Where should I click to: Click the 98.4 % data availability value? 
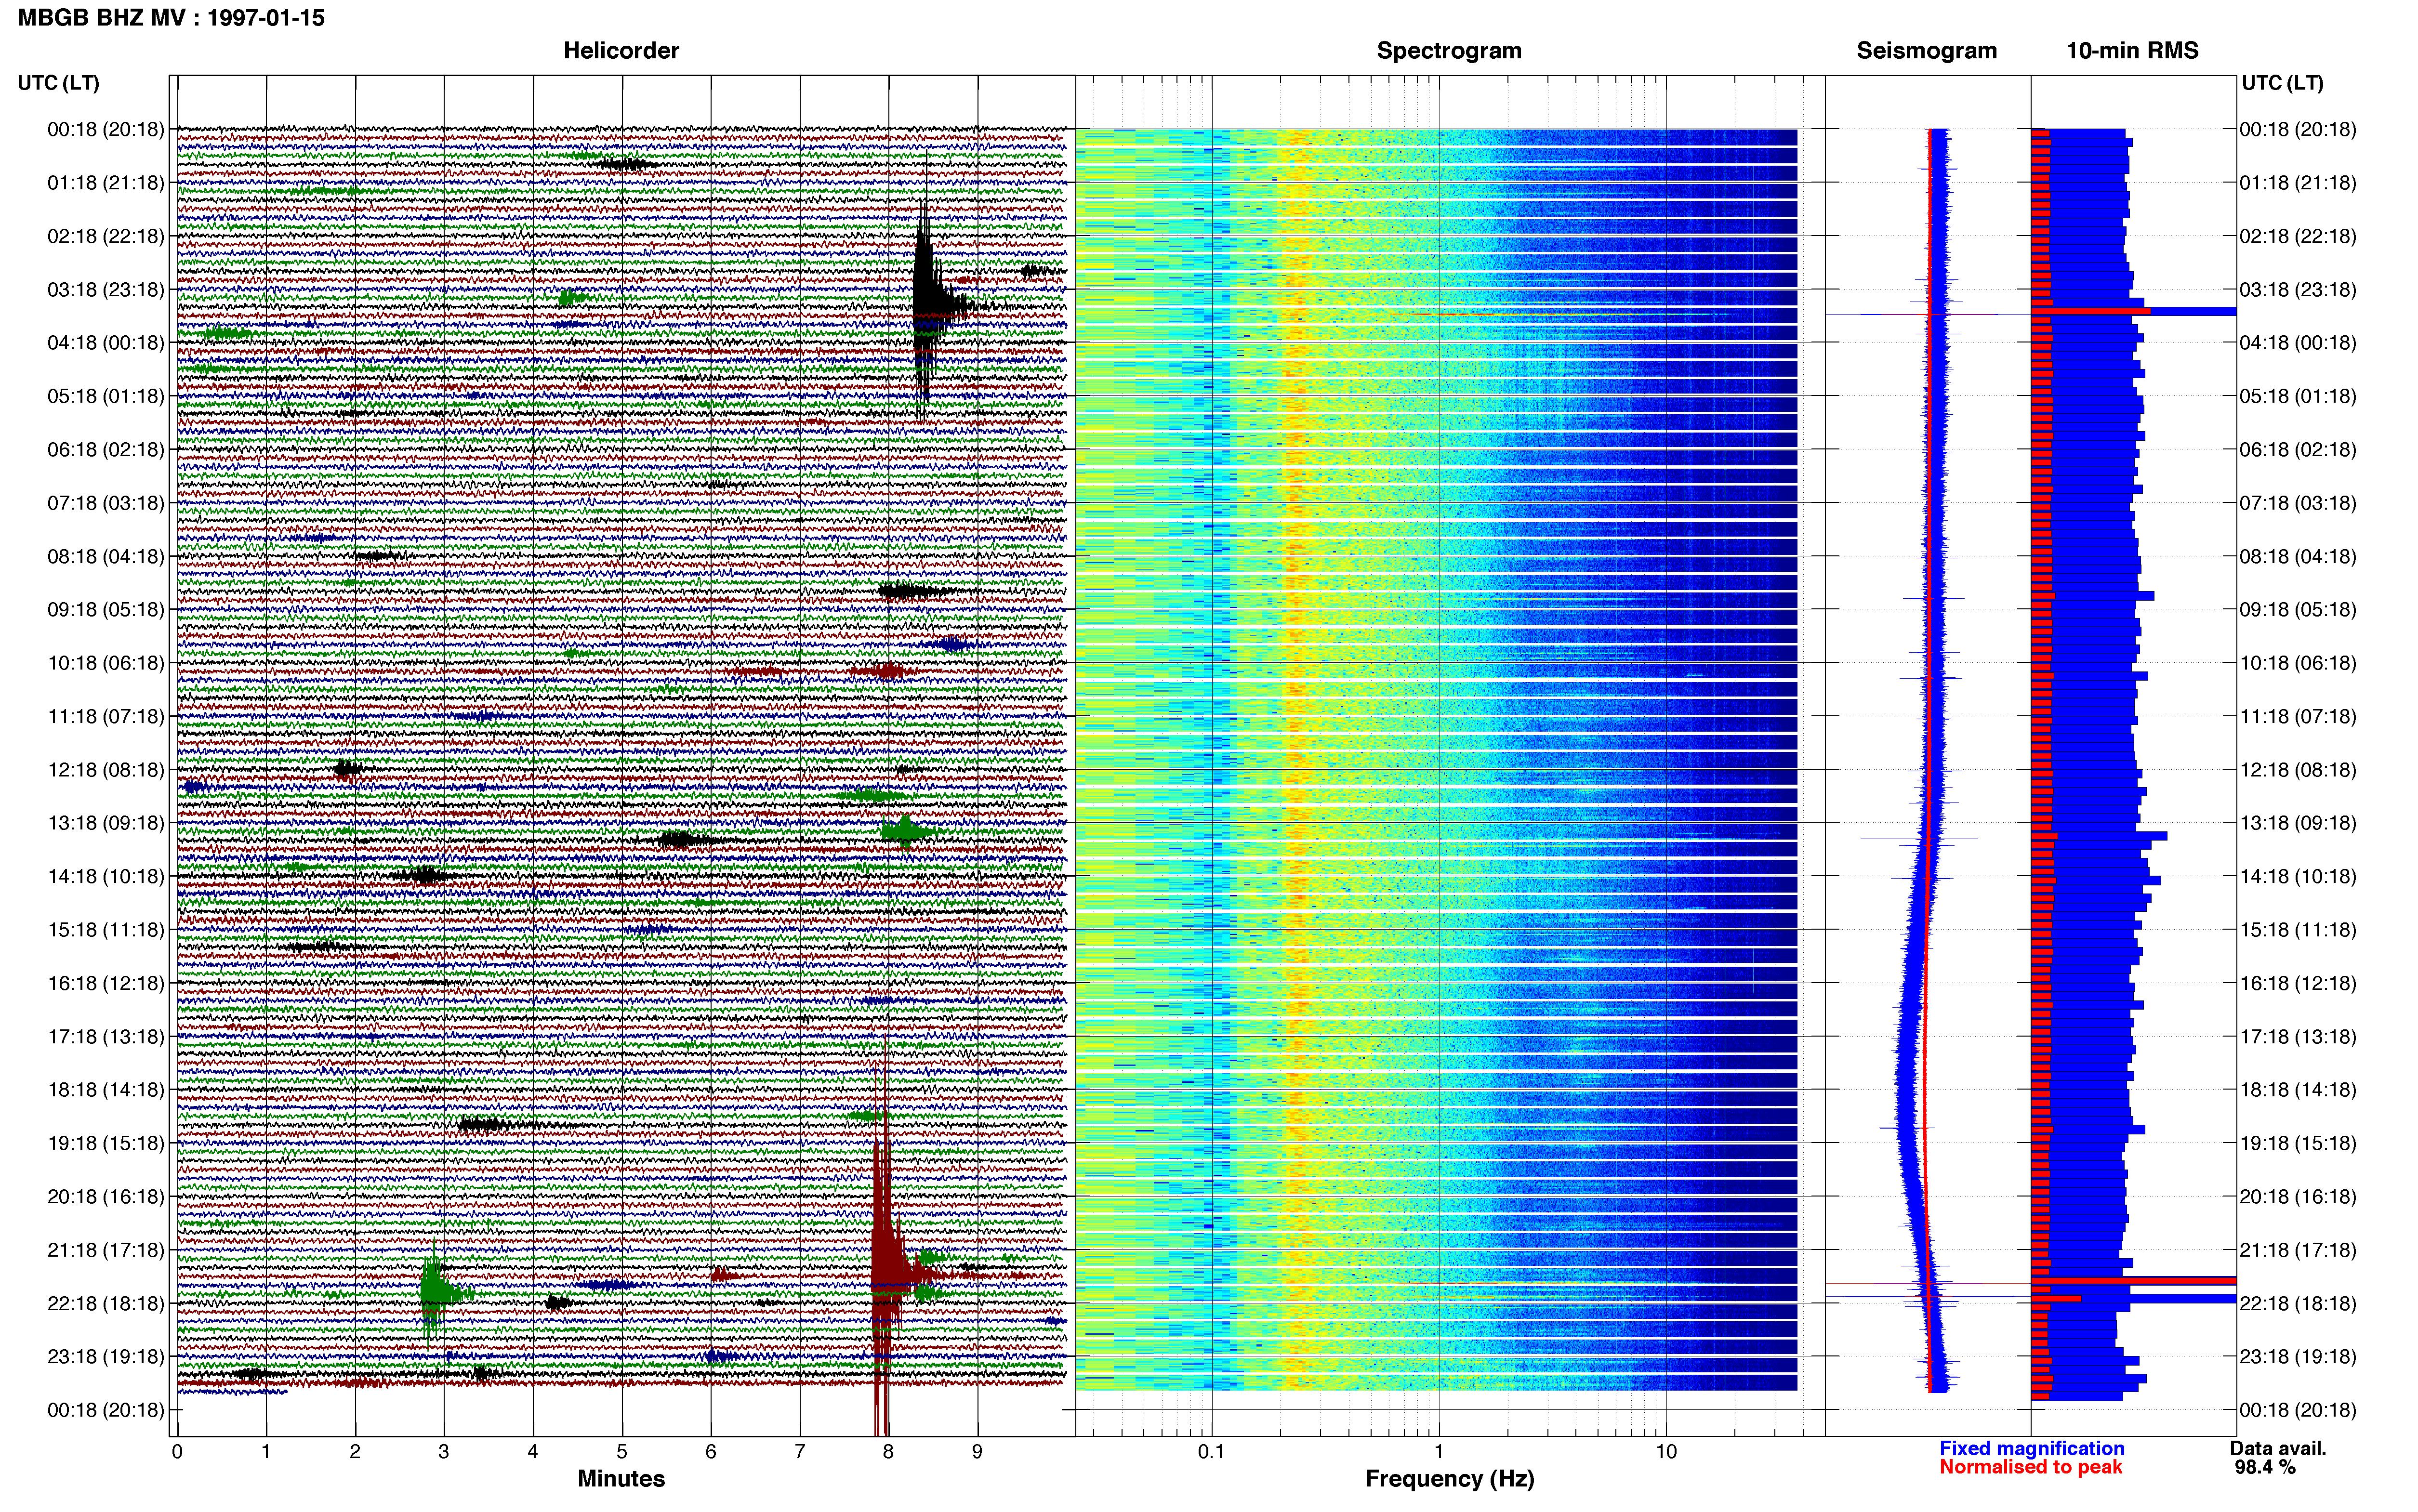point(2265,1467)
